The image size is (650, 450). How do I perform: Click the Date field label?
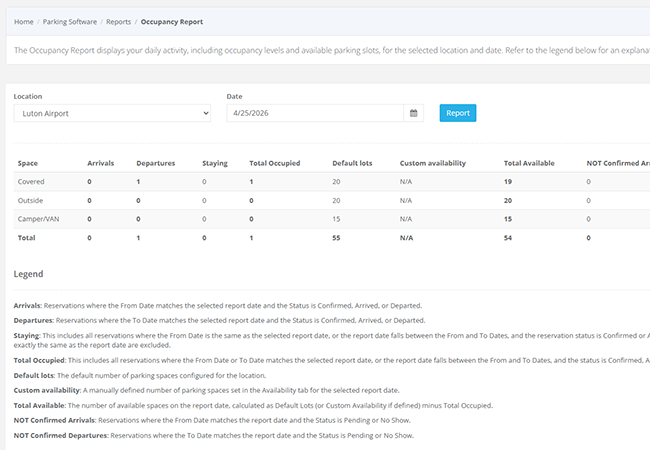(234, 96)
